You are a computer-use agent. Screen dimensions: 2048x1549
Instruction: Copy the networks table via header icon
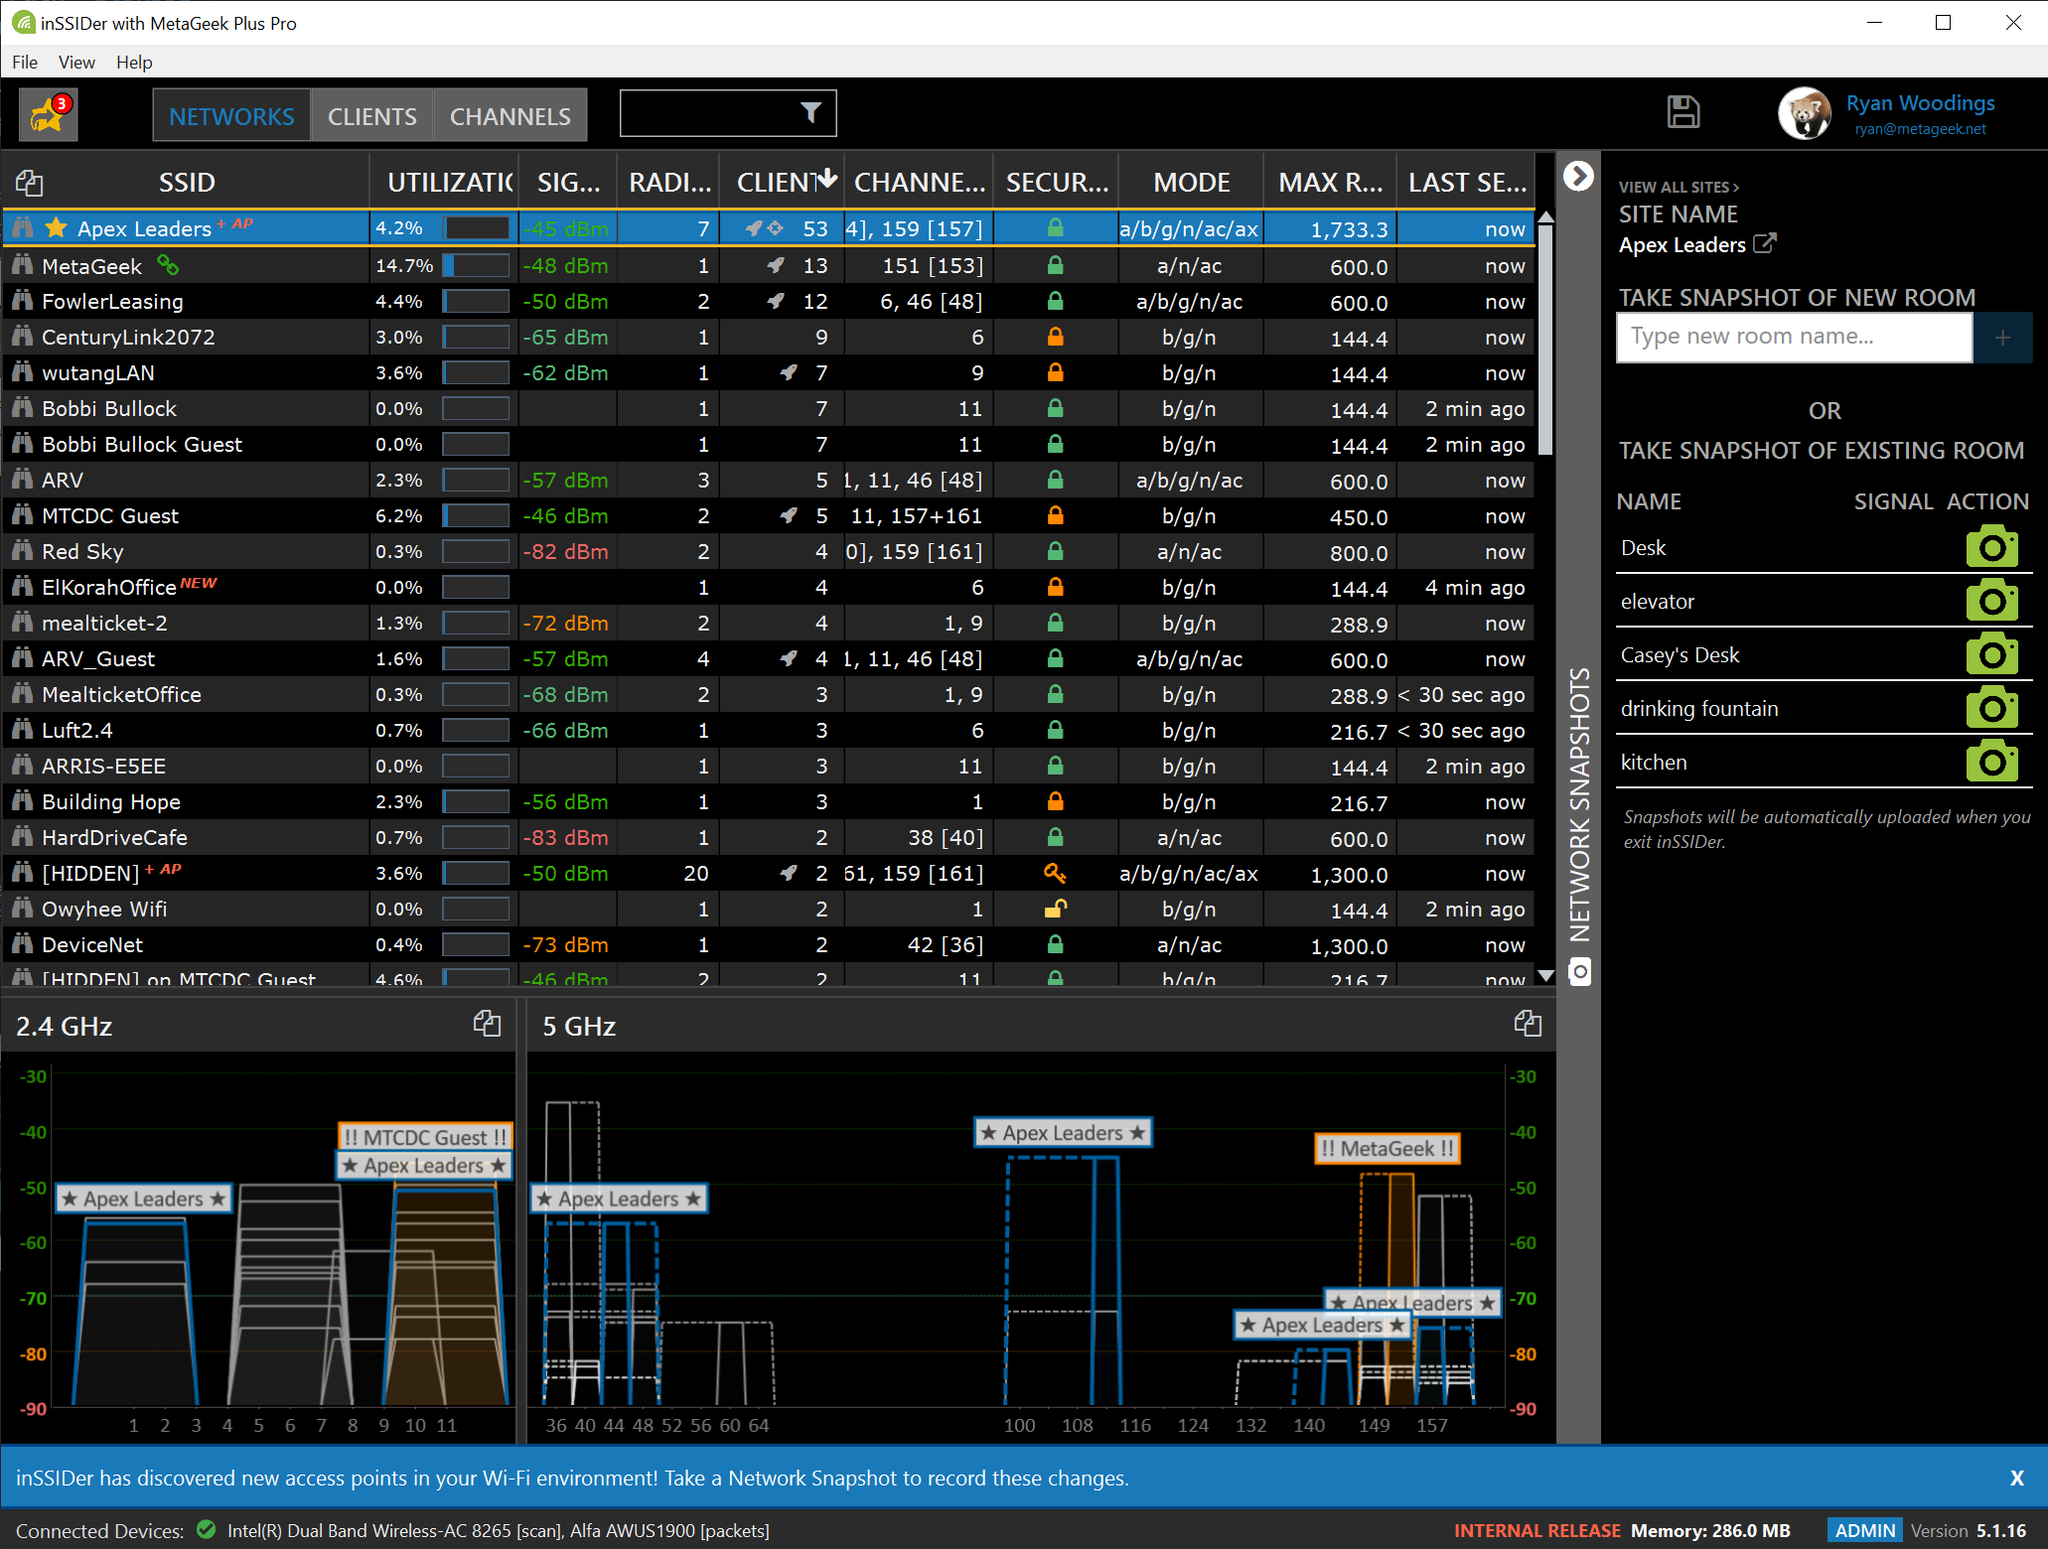[29, 183]
